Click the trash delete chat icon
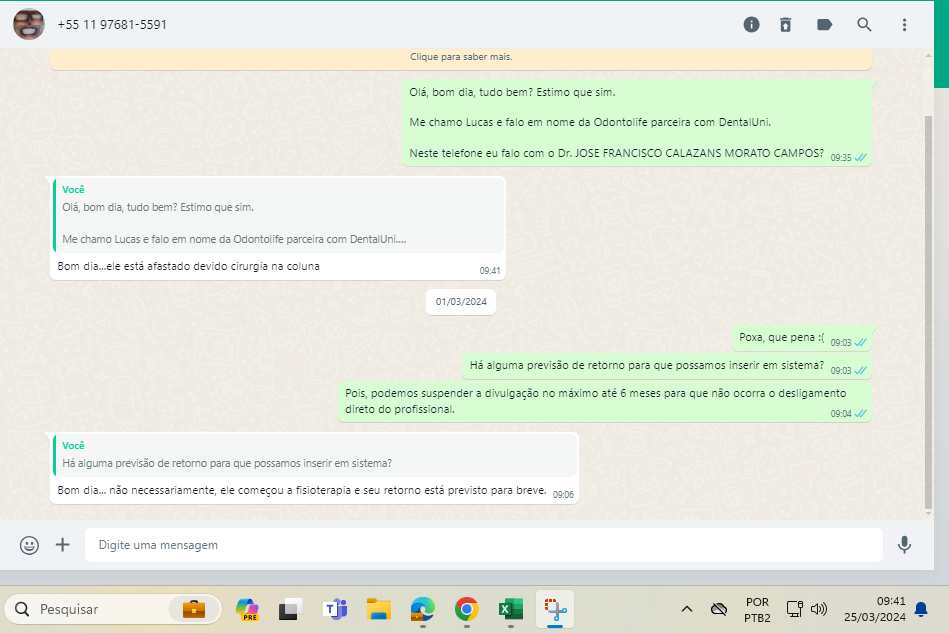The height and width of the screenshot is (633, 949). pyautogui.click(x=786, y=25)
